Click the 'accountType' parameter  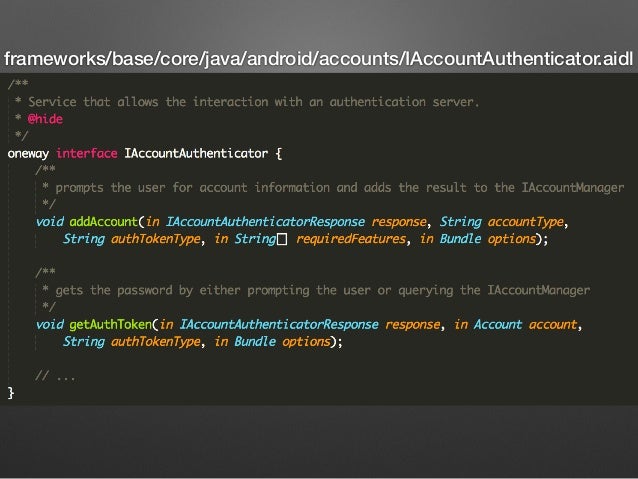tap(526, 222)
